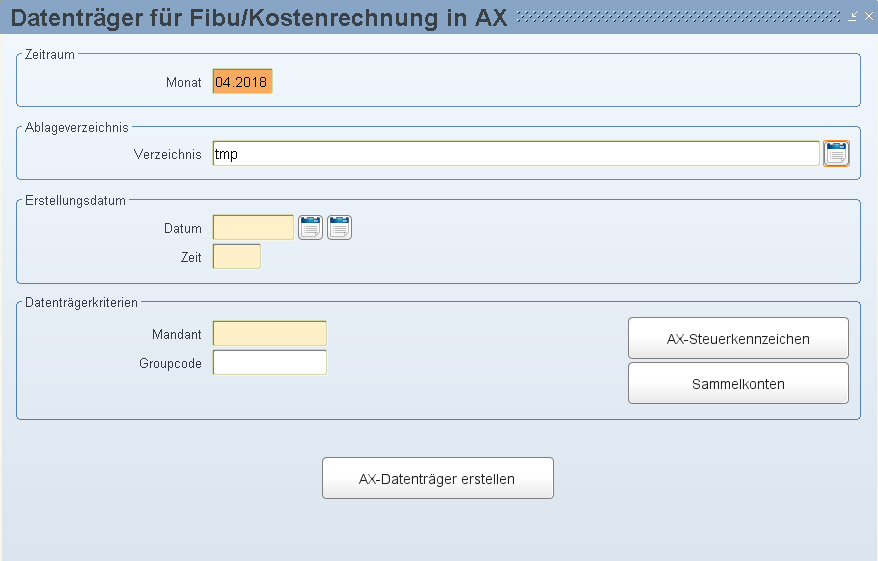878x561 pixels.
Task: Open the directory browse icon next to Verzeichnis
Action: tap(836, 153)
